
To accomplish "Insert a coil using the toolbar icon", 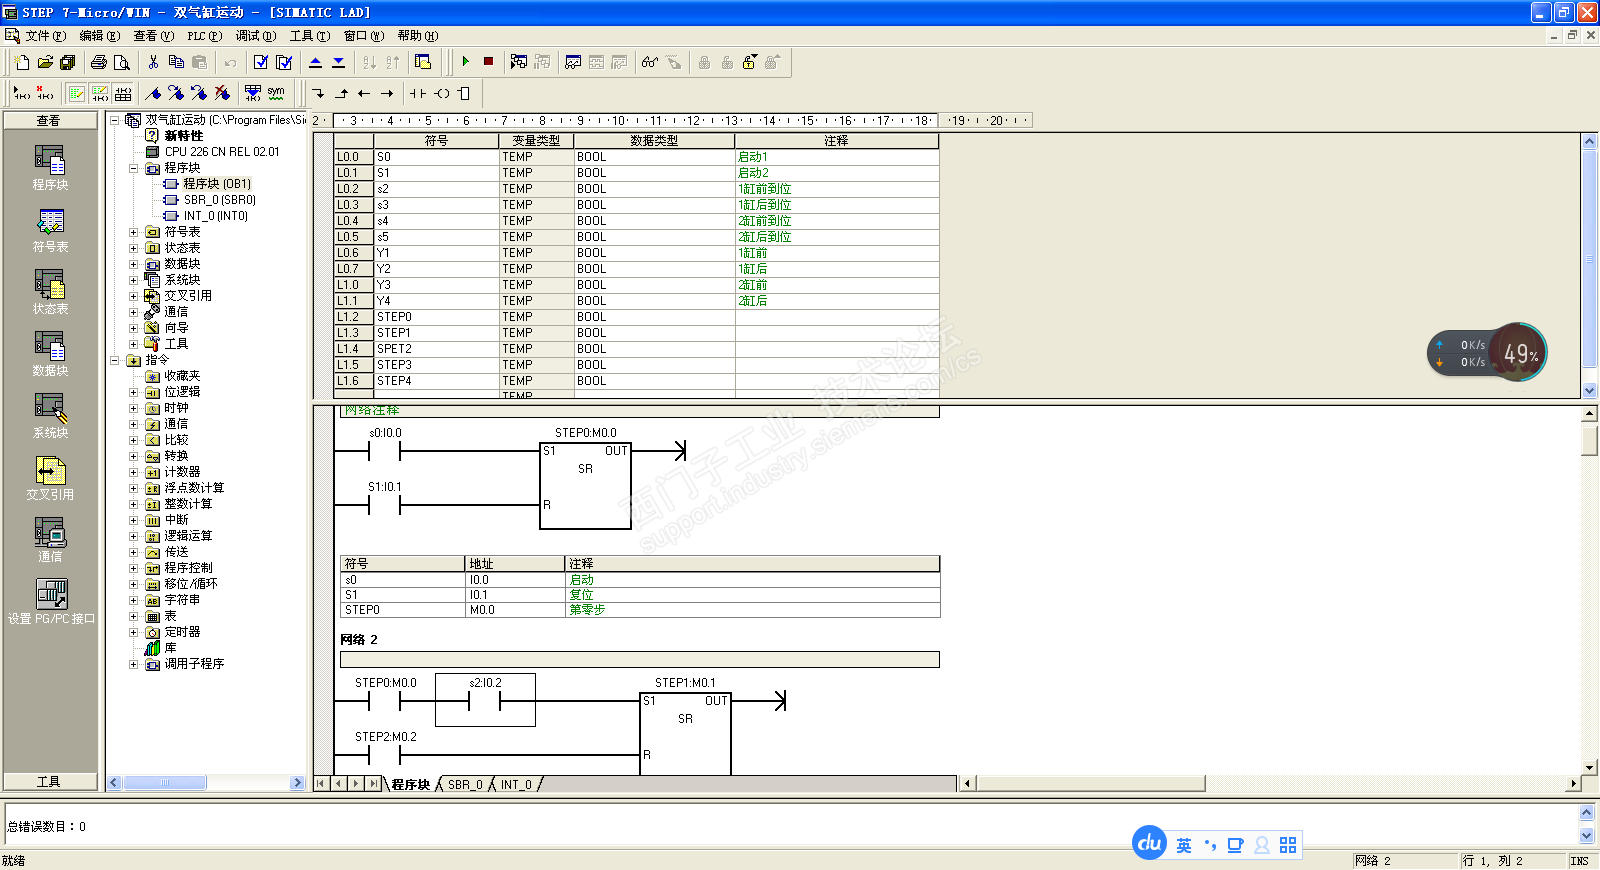I will click(x=441, y=94).
